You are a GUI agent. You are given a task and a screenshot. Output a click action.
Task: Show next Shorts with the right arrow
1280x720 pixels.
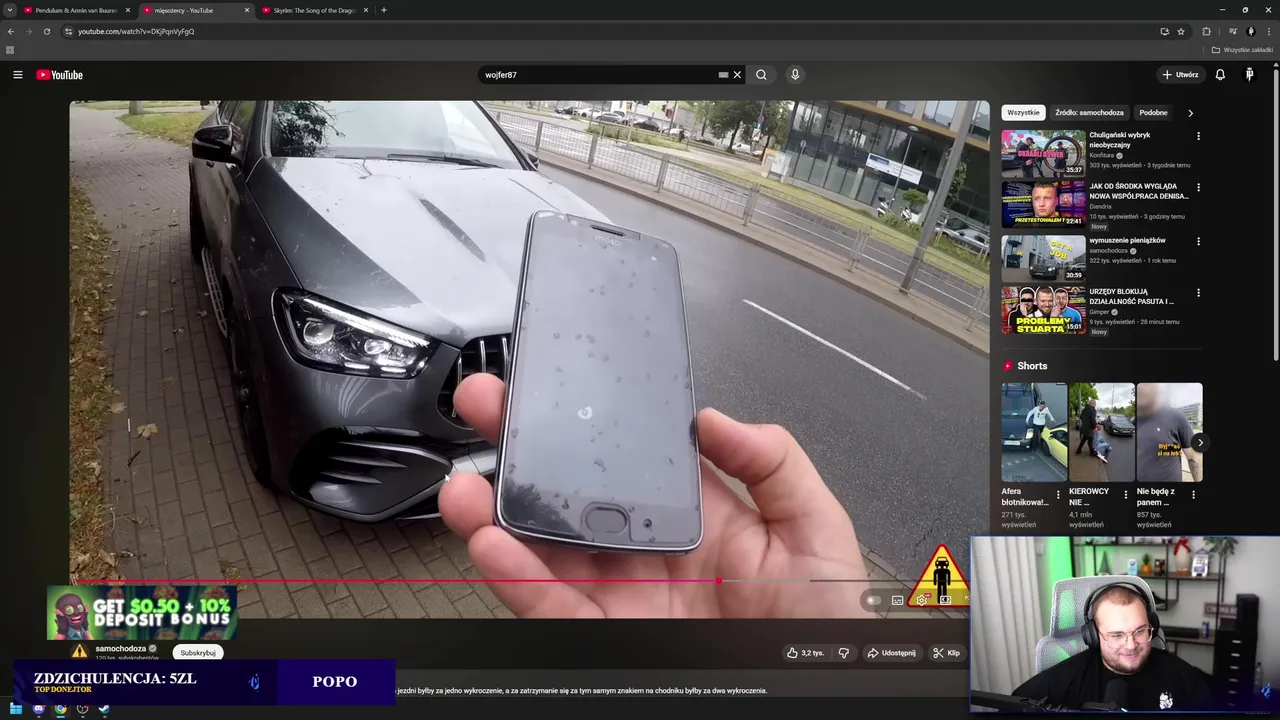[1199, 442]
